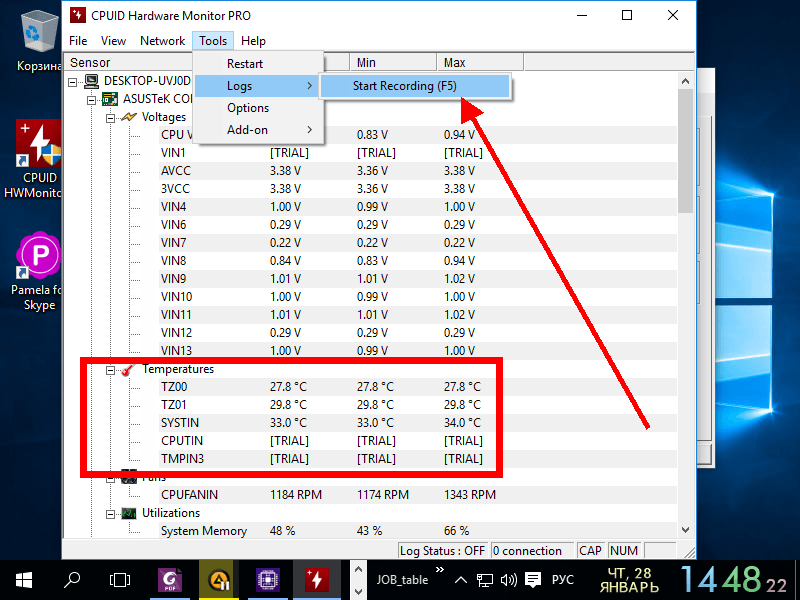Open Task View from the taskbar
The width and height of the screenshot is (800, 600).
point(120,580)
